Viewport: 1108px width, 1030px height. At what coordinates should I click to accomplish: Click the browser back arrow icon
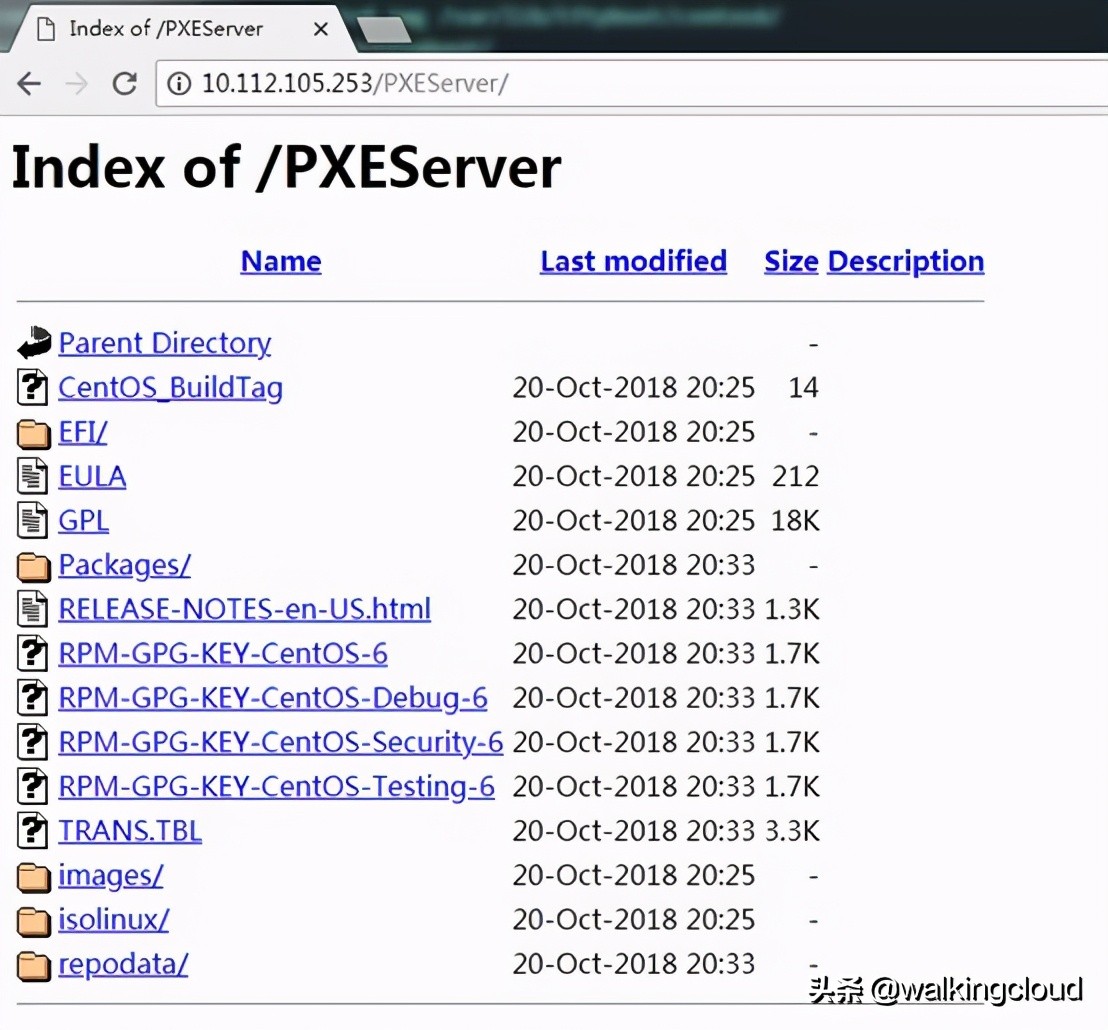tap(28, 84)
